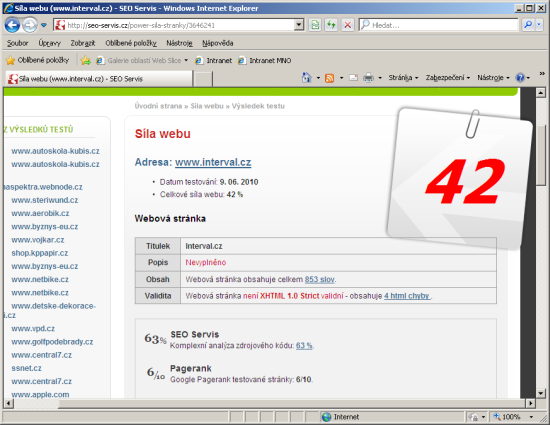The height and width of the screenshot is (425, 550).
Task: Open the Nástroje menu in menu bar
Action: [x=179, y=43]
